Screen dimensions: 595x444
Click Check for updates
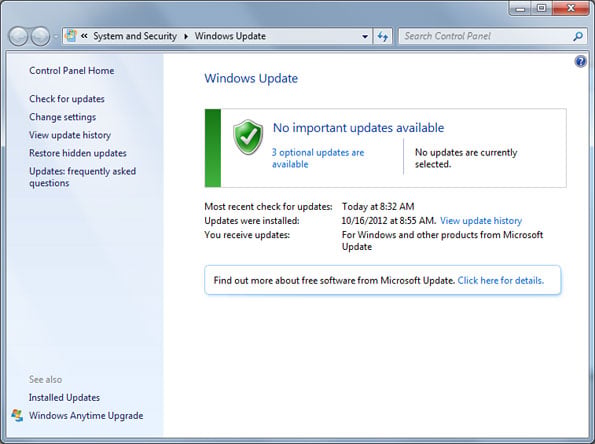[67, 99]
